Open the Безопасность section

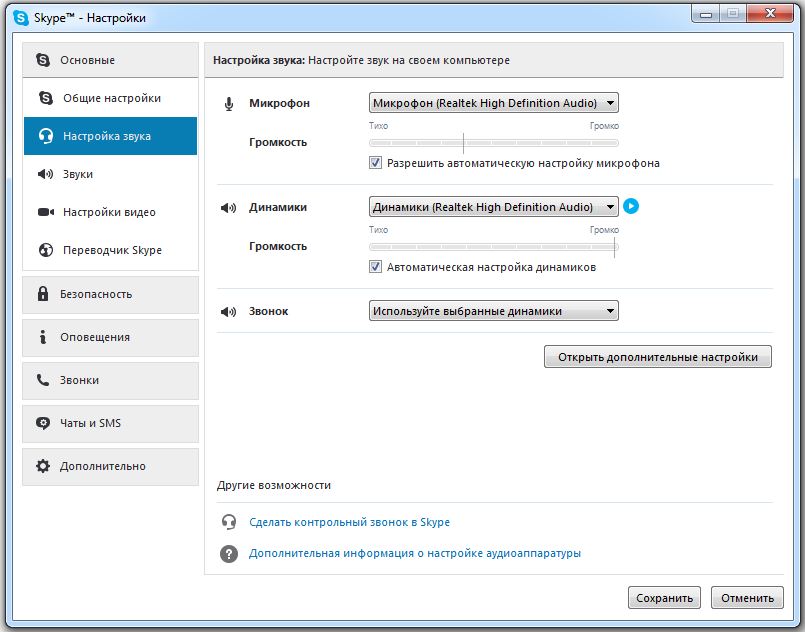pos(110,294)
